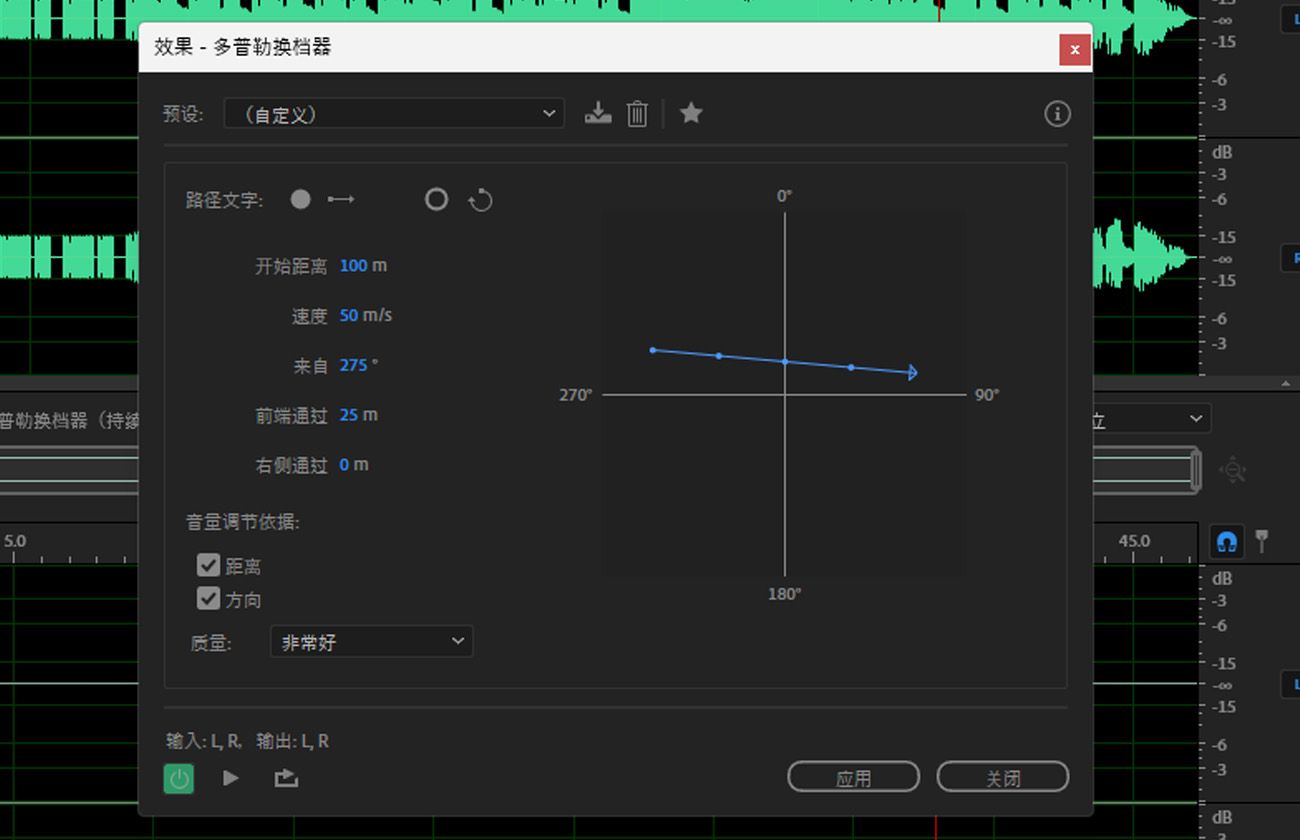The width and height of the screenshot is (1300, 840).
Task: Uncheck the 距离 volume adjustment checkbox
Action: tap(208, 565)
